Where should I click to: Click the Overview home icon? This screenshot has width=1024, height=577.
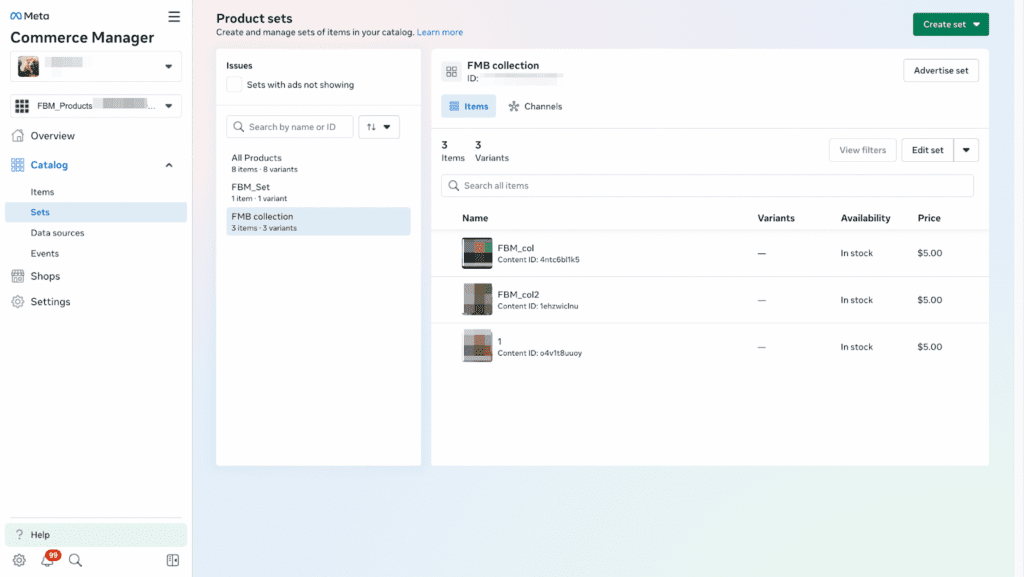point(18,136)
